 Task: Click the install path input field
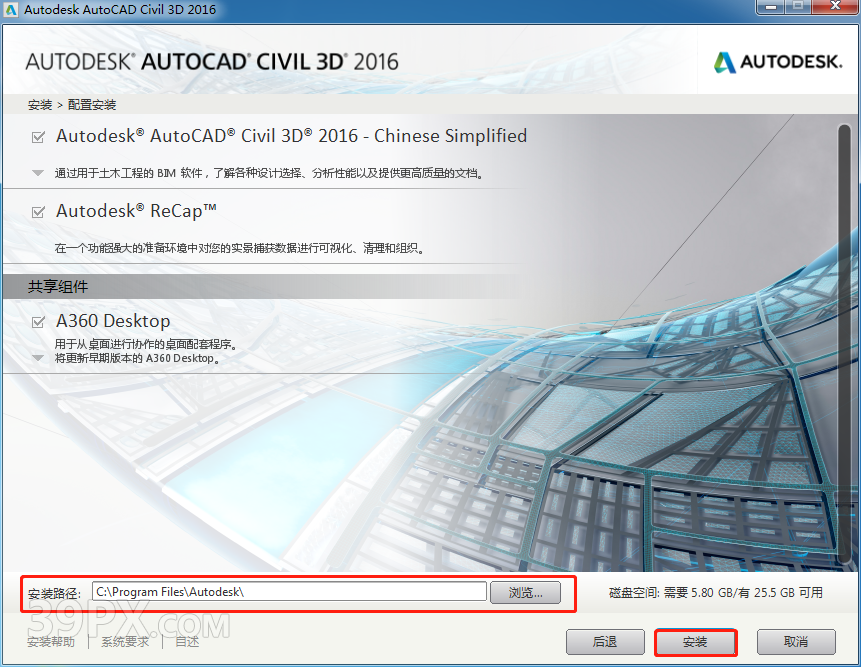click(289, 592)
